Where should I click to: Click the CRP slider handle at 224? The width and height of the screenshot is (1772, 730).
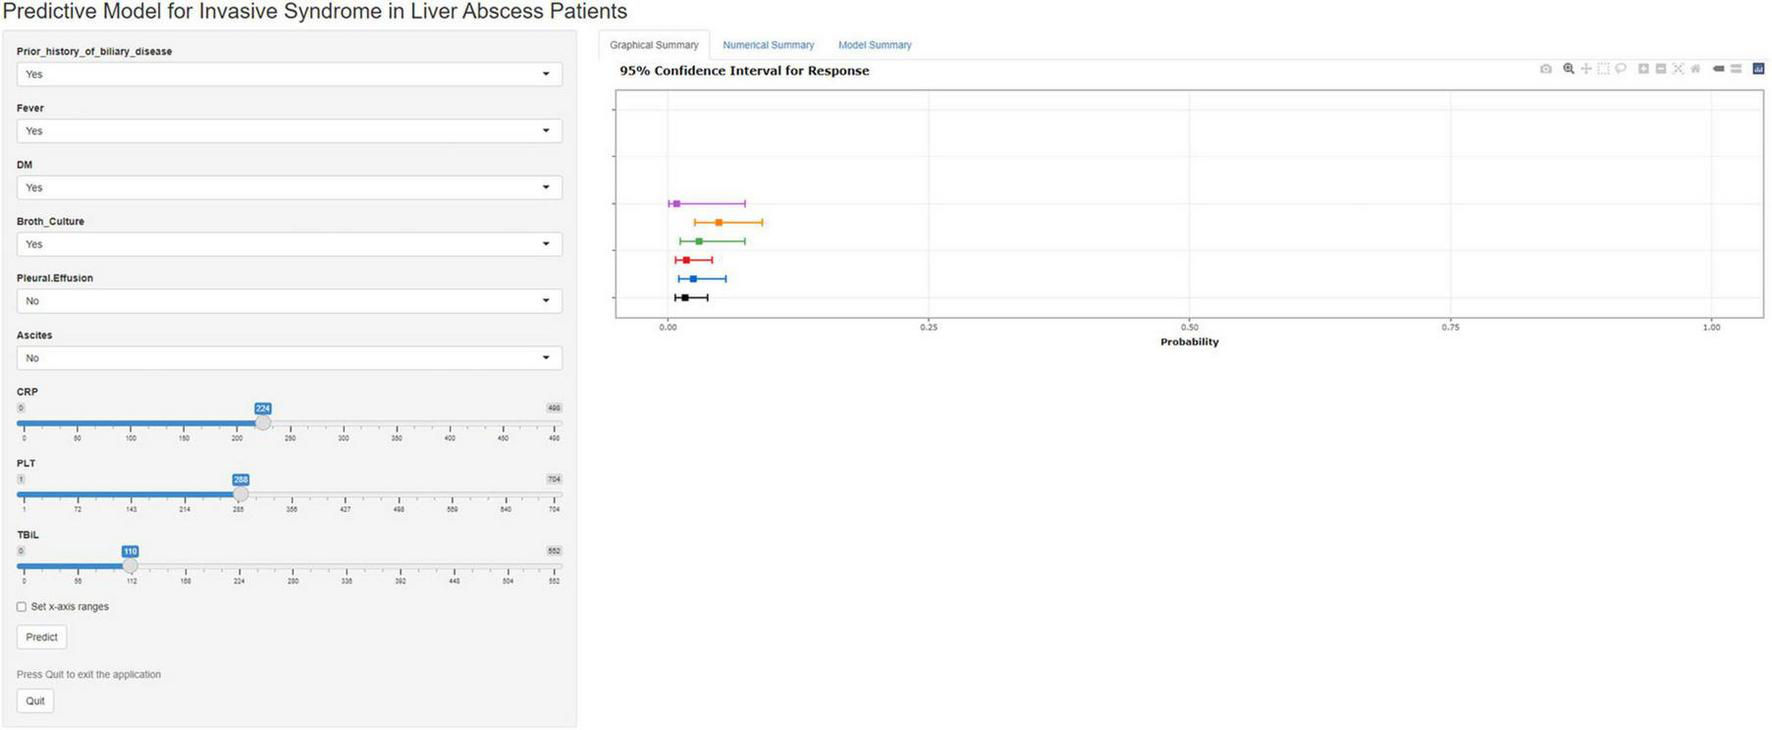(263, 423)
